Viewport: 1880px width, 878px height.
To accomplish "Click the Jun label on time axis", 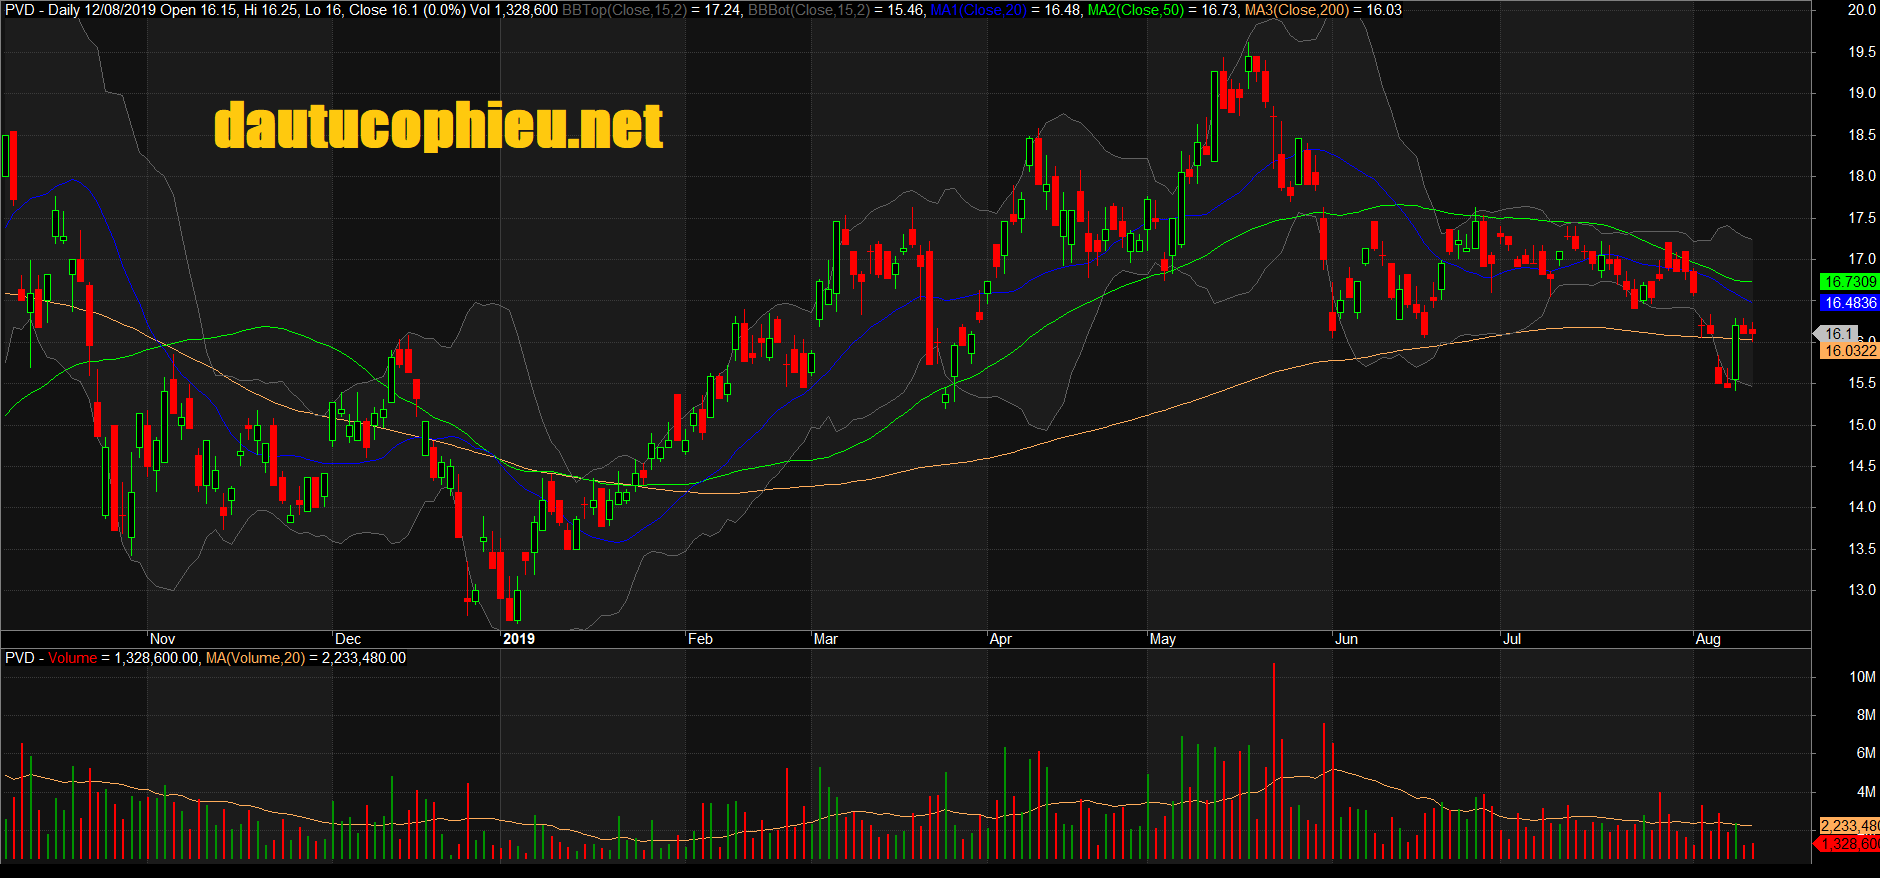I will point(1346,639).
